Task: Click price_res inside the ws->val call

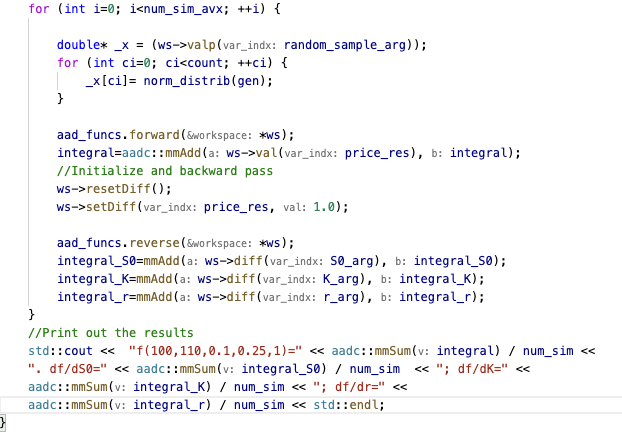Action: (x=377, y=153)
